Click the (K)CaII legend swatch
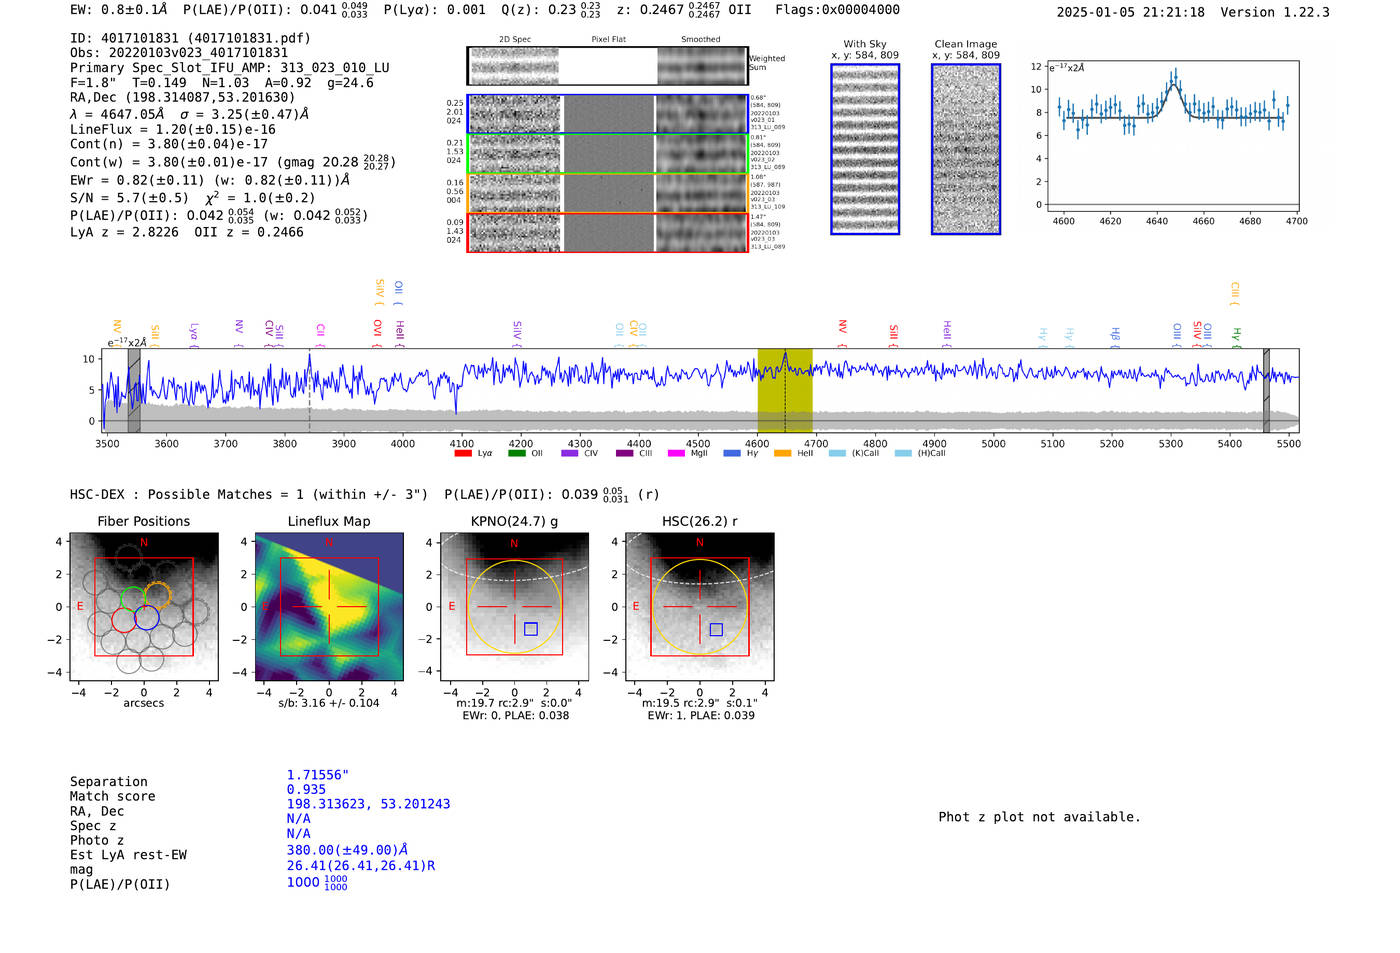Screen dimensions: 1400x953 [837, 453]
